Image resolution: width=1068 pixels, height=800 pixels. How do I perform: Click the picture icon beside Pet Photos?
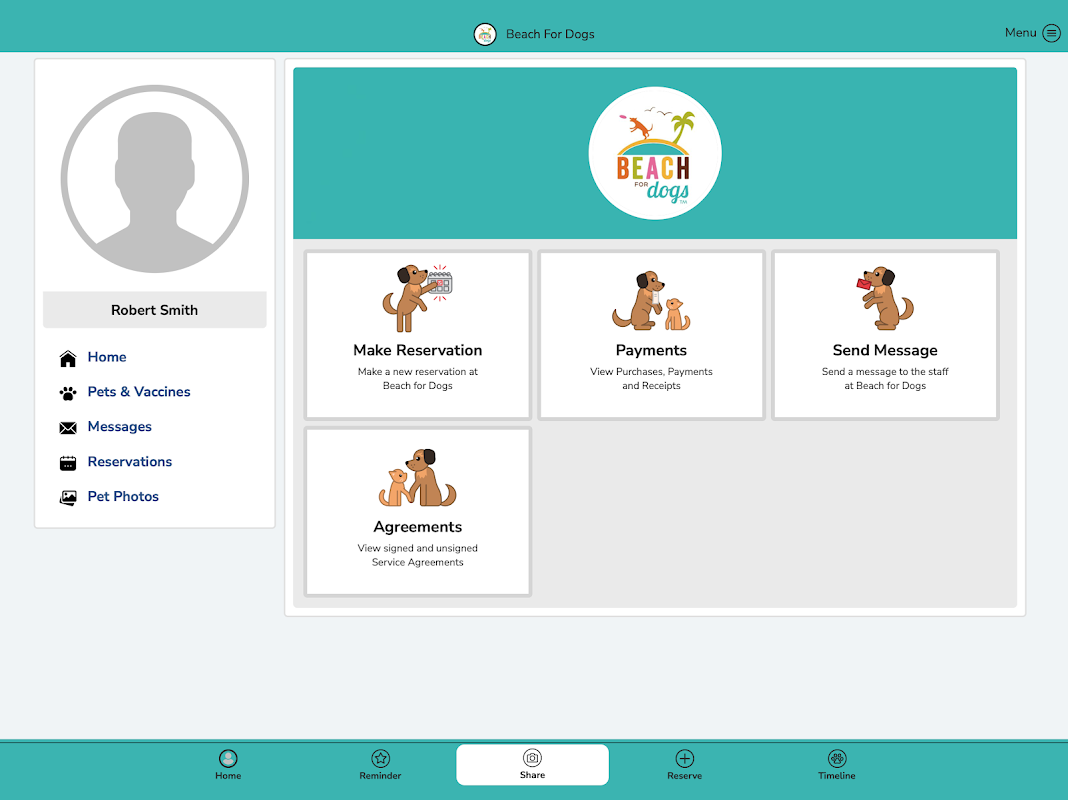click(68, 498)
